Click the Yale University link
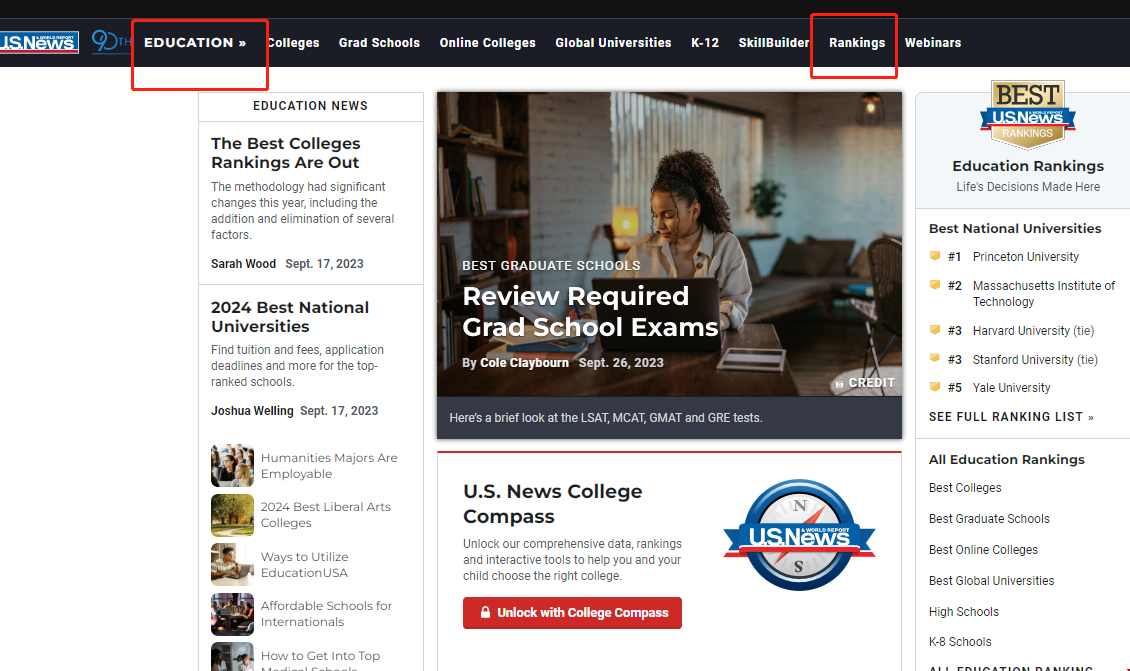1130x671 pixels. [x=1011, y=388]
